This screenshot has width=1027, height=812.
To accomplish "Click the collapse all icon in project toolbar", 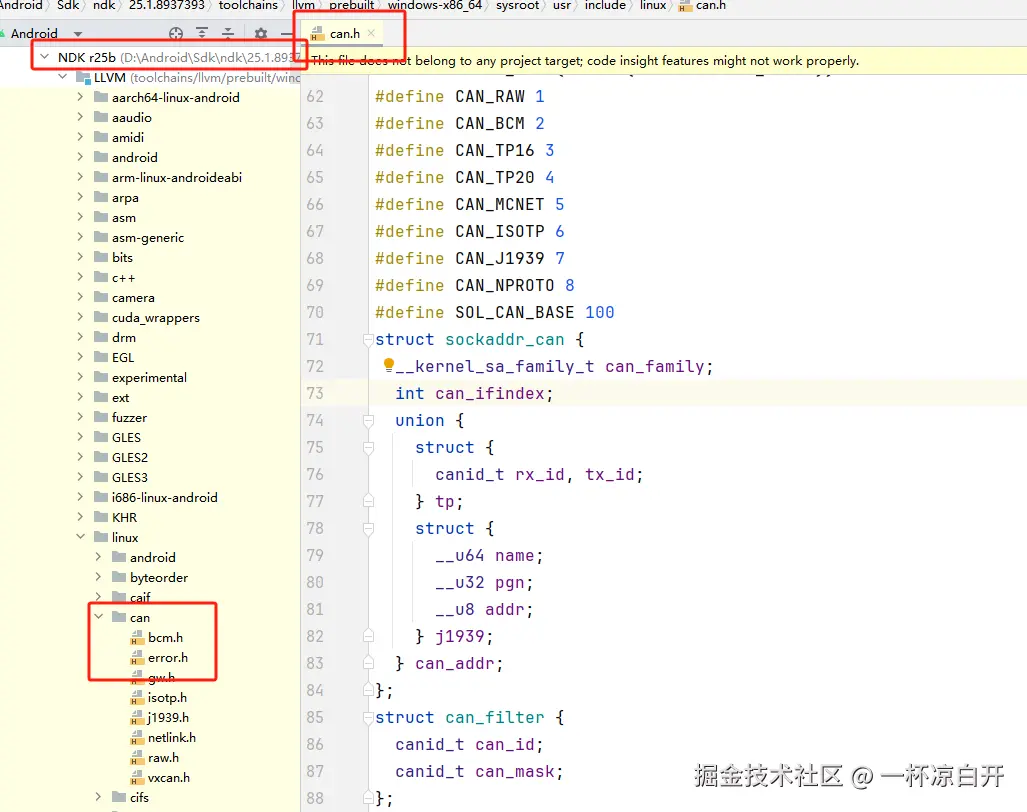I will point(228,33).
